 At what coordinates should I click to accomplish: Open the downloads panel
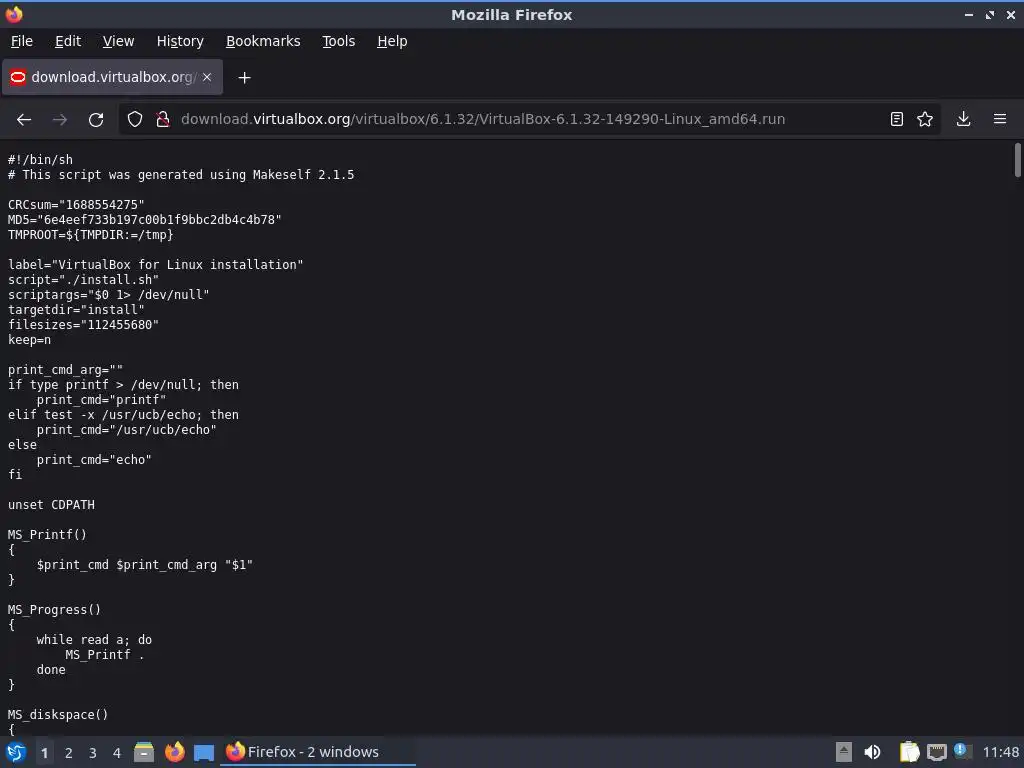[963, 120]
